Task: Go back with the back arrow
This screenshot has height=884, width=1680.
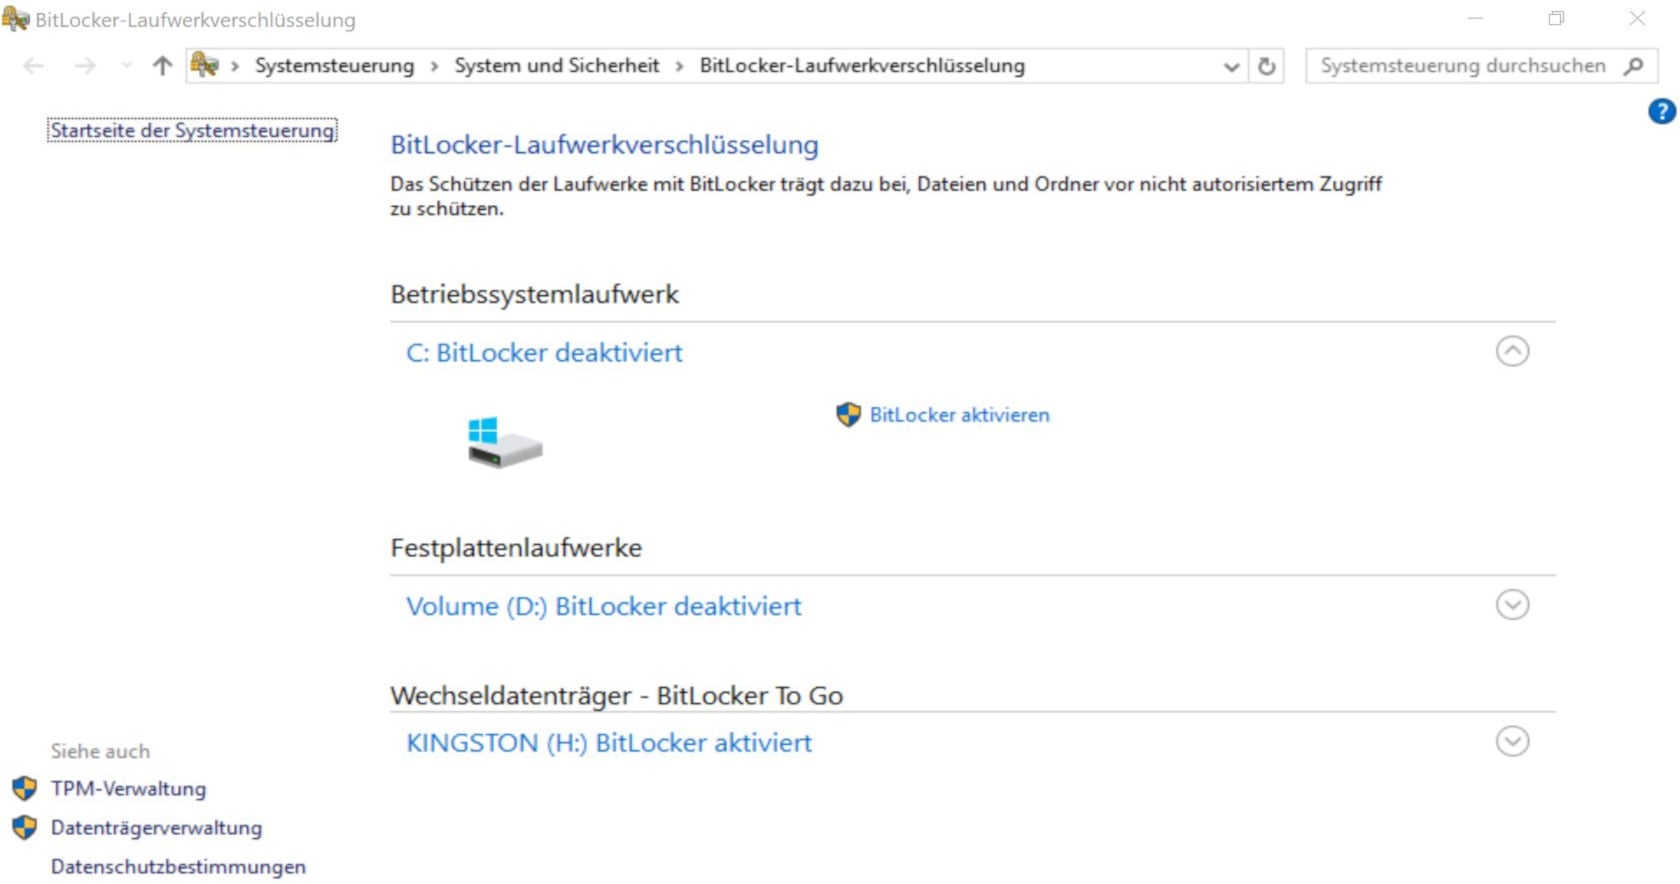Action: (x=34, y=66)
